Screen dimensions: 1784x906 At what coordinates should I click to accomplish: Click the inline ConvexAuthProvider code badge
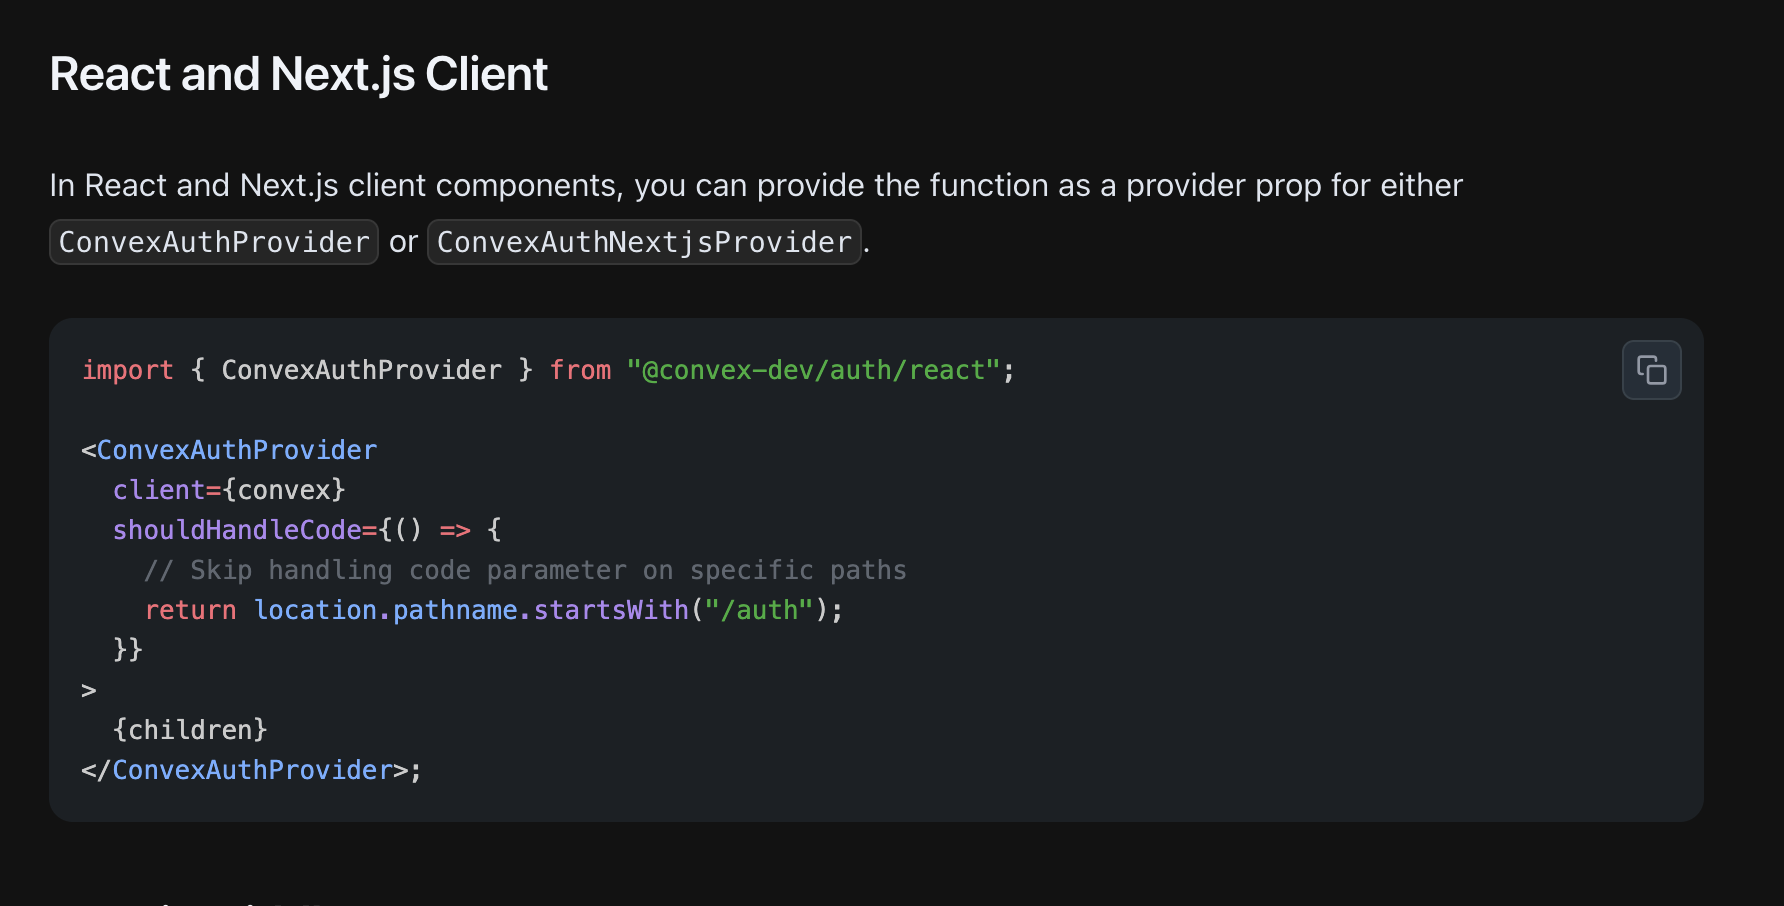(214, 242)
